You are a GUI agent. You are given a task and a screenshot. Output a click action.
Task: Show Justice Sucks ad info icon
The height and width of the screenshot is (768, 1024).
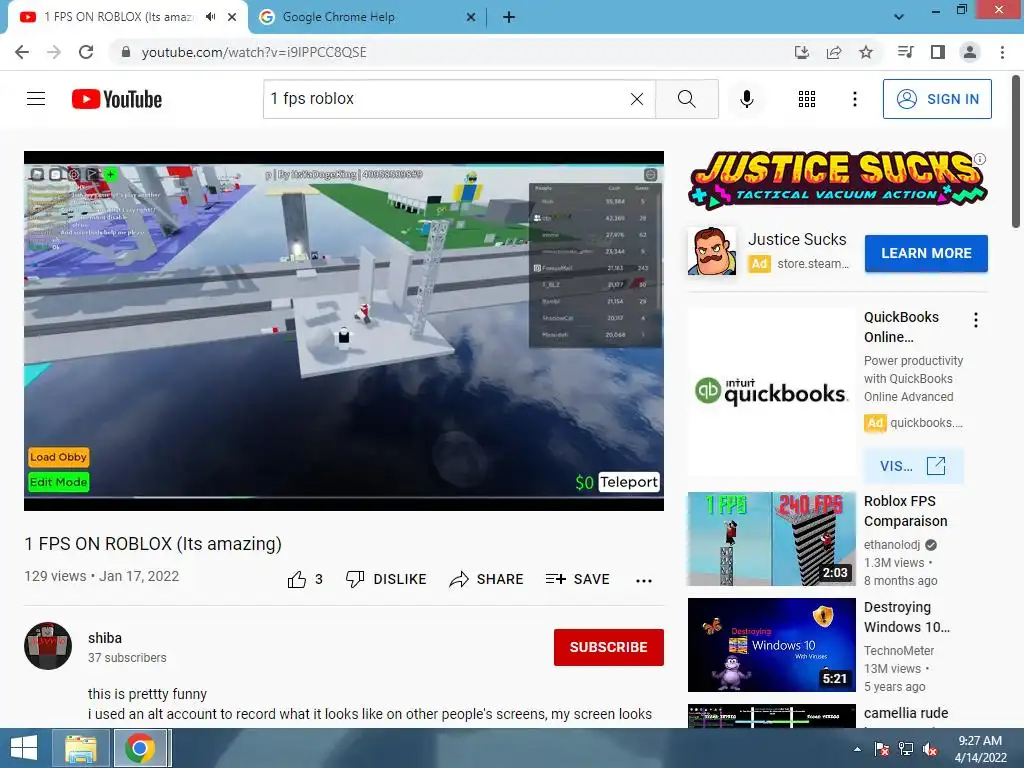click(980, 159)
